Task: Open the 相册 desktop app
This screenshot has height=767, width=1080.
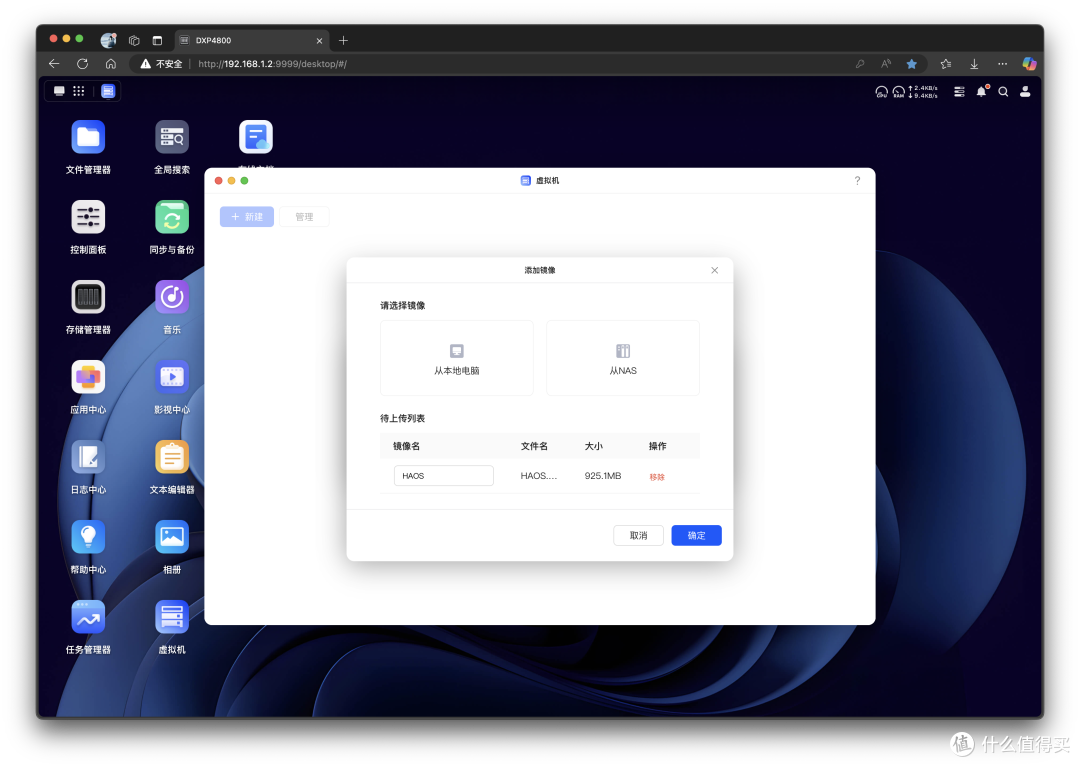Action: (172, 537)
